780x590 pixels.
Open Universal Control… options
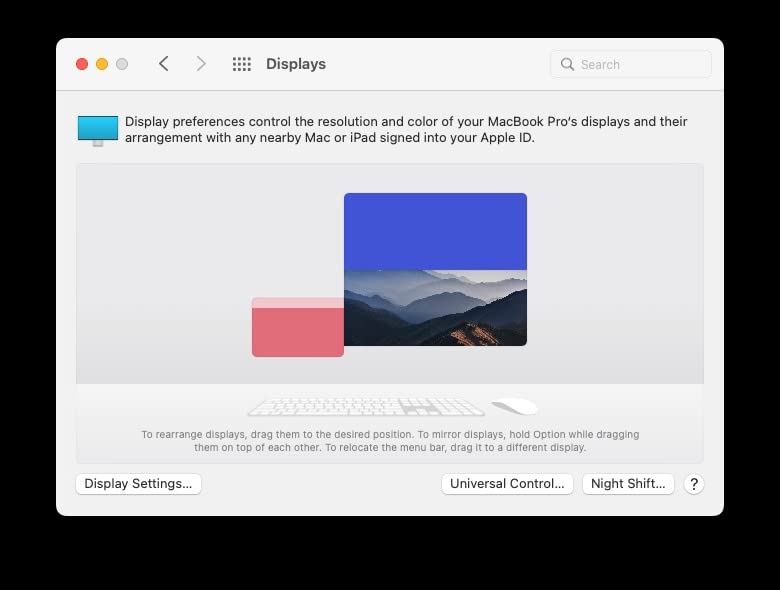click(507, 484)
